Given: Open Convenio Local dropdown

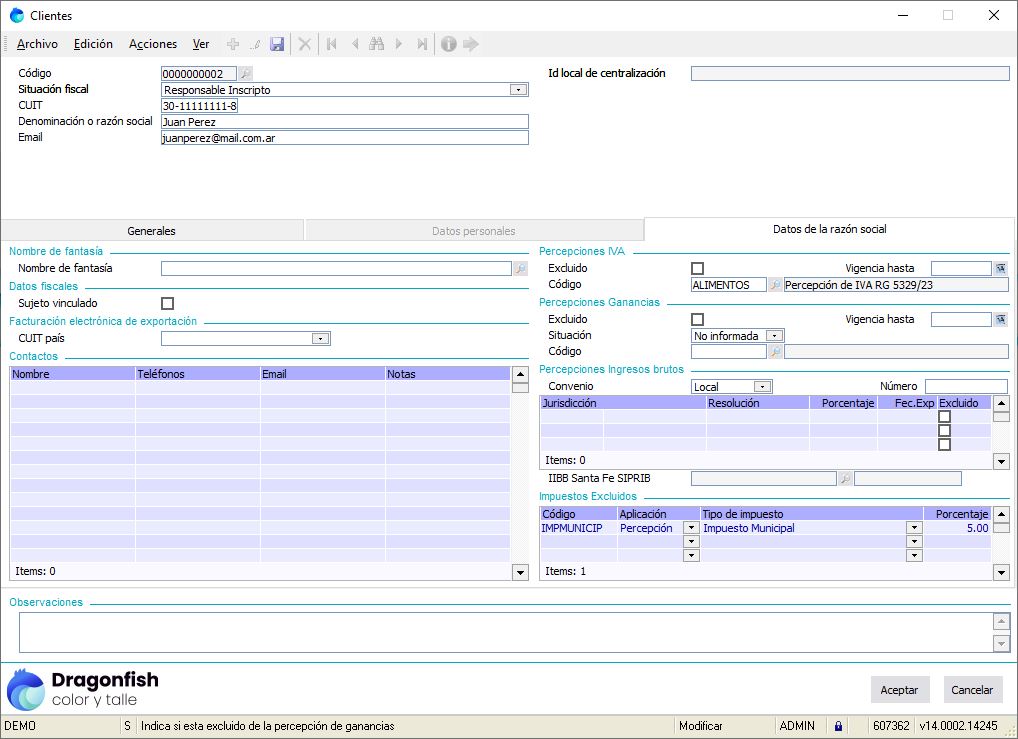Looking at the screenshot, I should (x=763, y=386).
